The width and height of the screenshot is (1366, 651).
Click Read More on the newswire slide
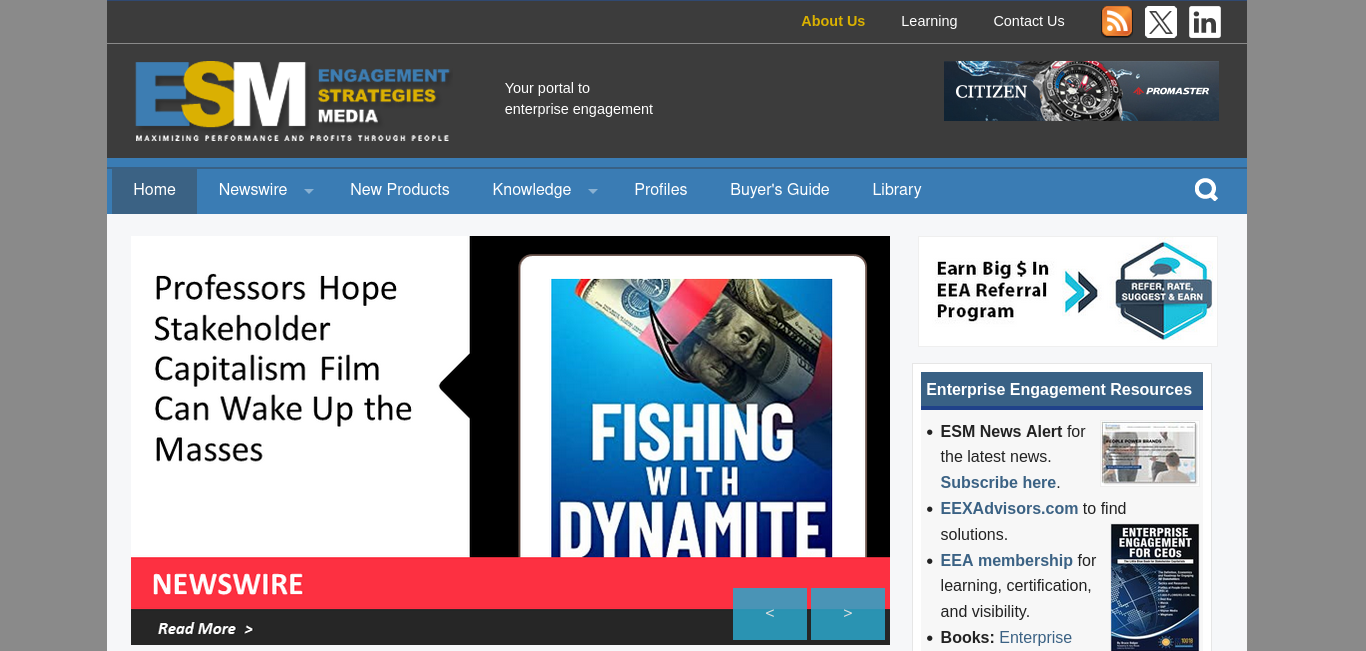click(x=205, y=629)
